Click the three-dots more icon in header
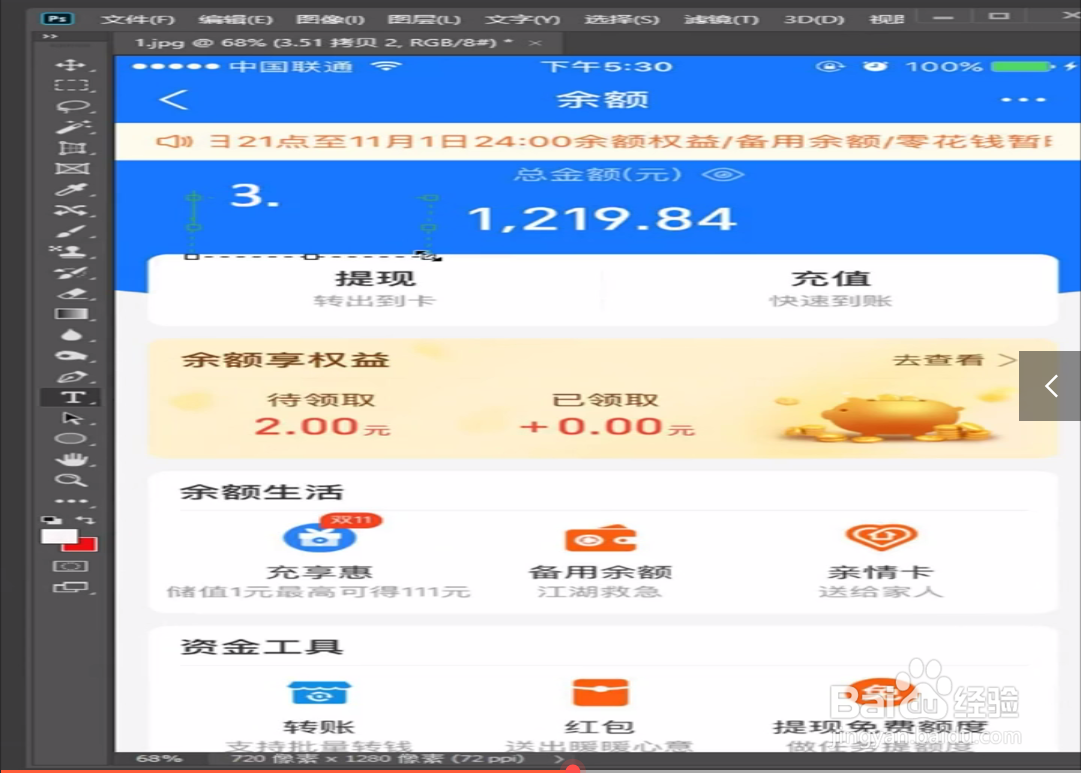The height and width of the screenshot is (773, 1081). pyautogui.click(x=1023, y=100)
